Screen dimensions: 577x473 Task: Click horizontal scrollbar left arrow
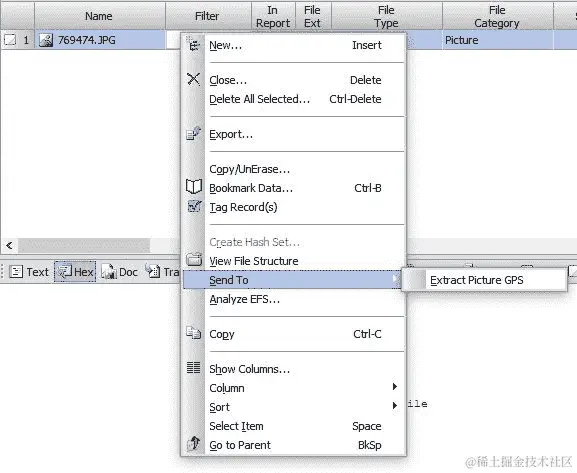pos(9,245)
